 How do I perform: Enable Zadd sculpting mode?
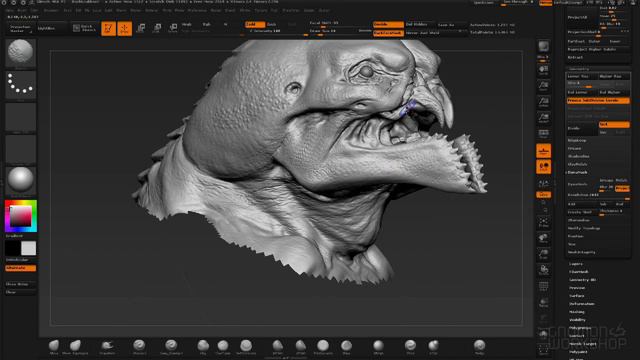tap(255, 24)
